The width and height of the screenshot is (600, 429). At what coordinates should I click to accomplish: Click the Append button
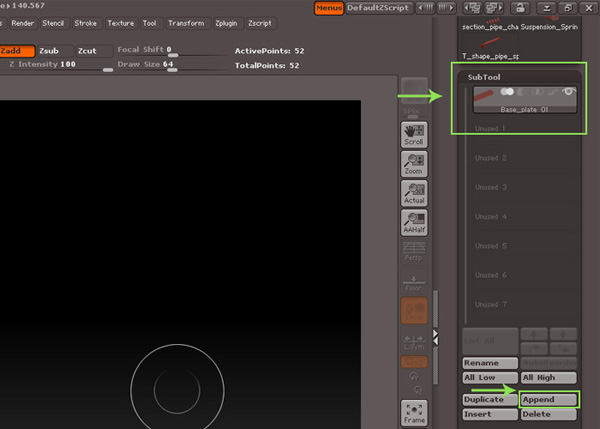coord(549,399)
